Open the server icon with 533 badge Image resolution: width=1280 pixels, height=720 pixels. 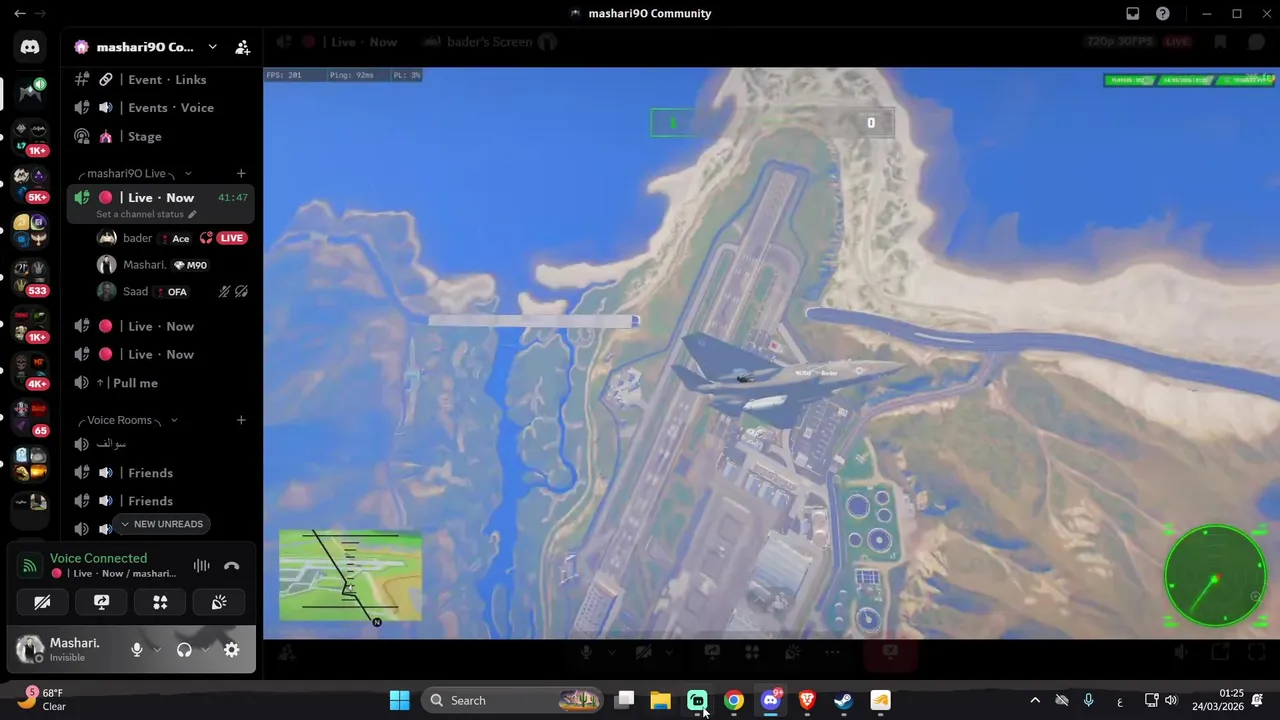click(x=30, y=277)
